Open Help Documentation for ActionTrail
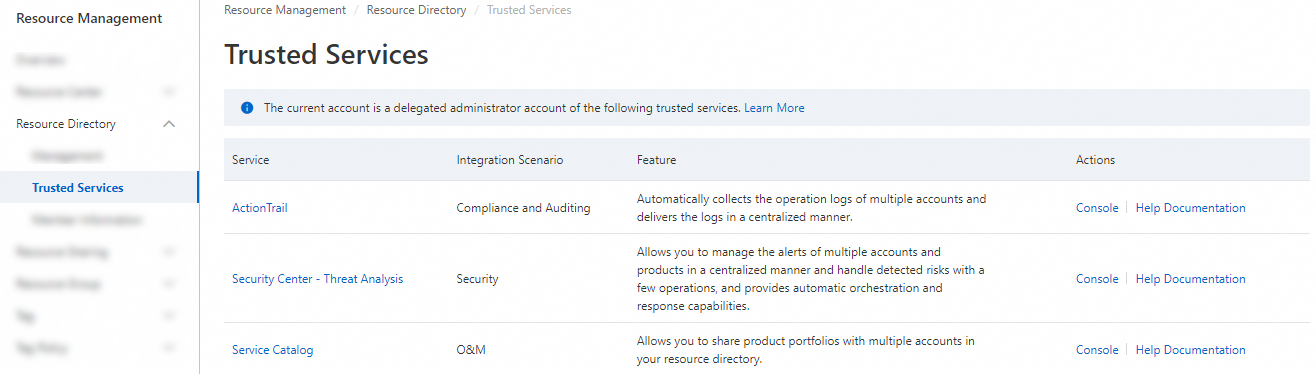The width and height of the screenshot is (1316, 374). (1191, 208)
